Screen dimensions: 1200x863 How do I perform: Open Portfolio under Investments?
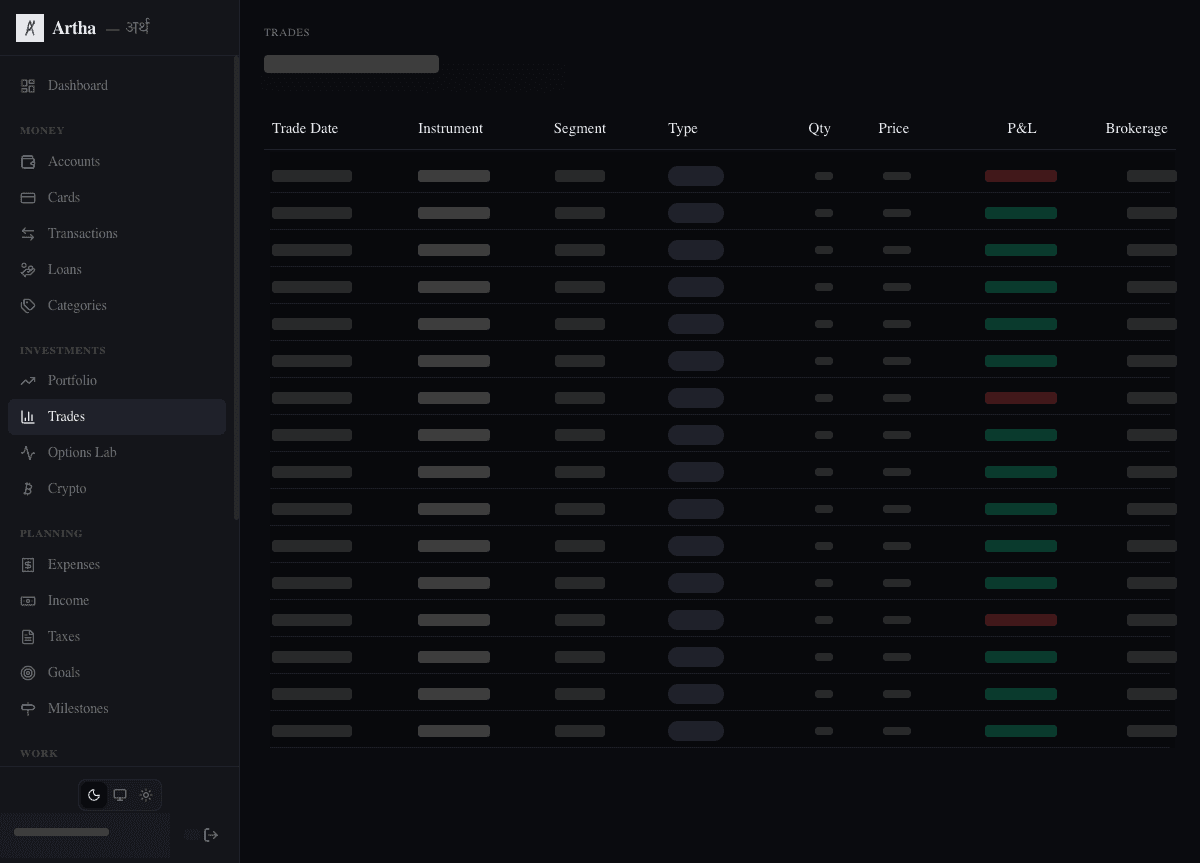(117, 381)
